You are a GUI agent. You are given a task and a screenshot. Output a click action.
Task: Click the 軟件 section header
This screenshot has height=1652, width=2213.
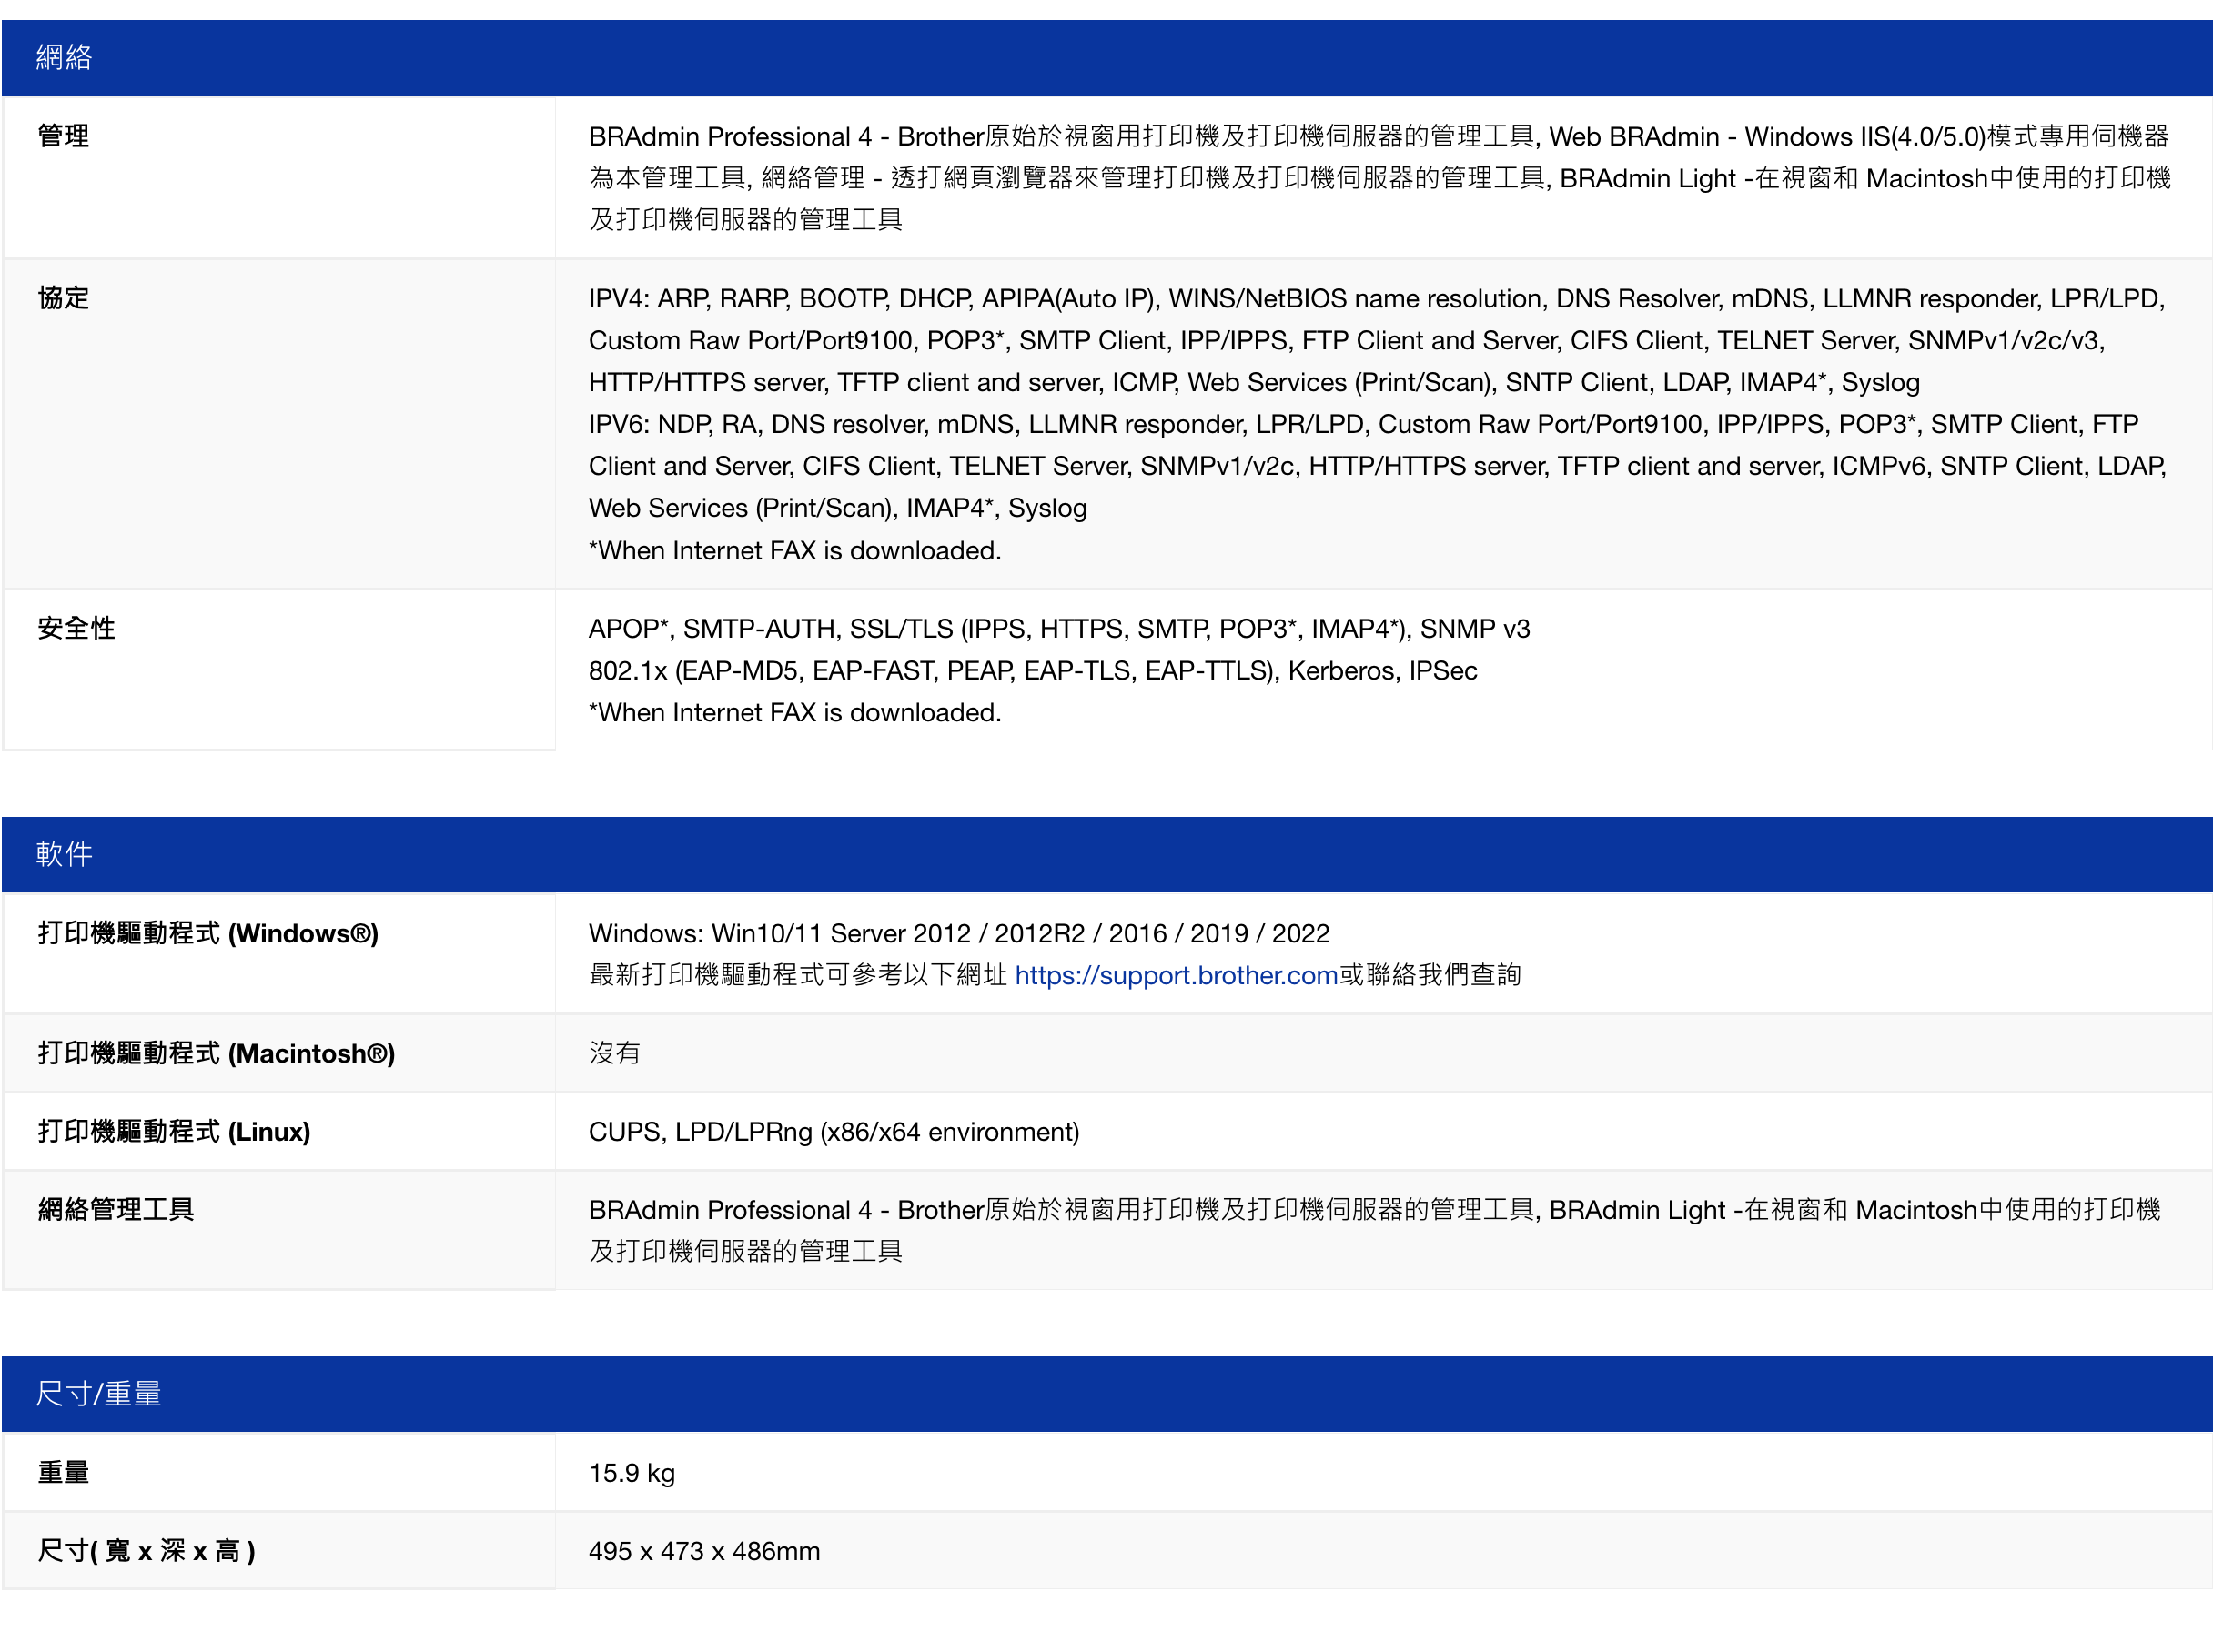64,853
